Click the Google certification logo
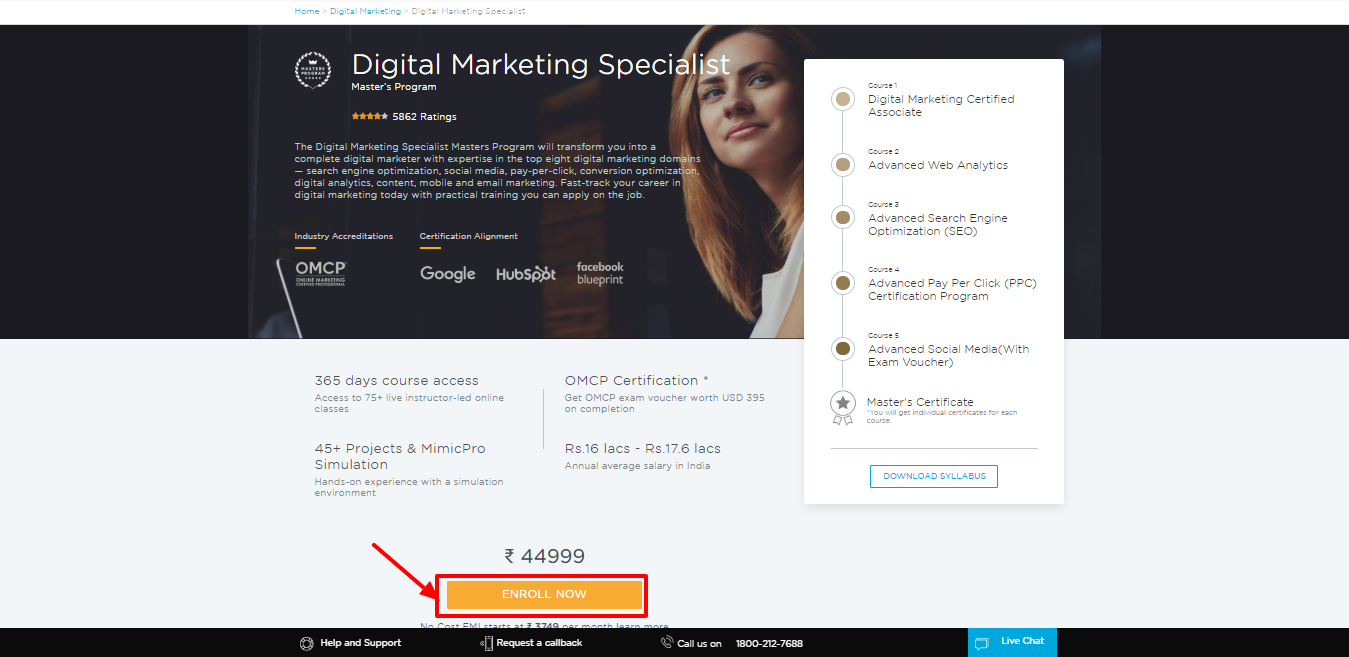The image size is (1349, 657). [x=447, y=274]
